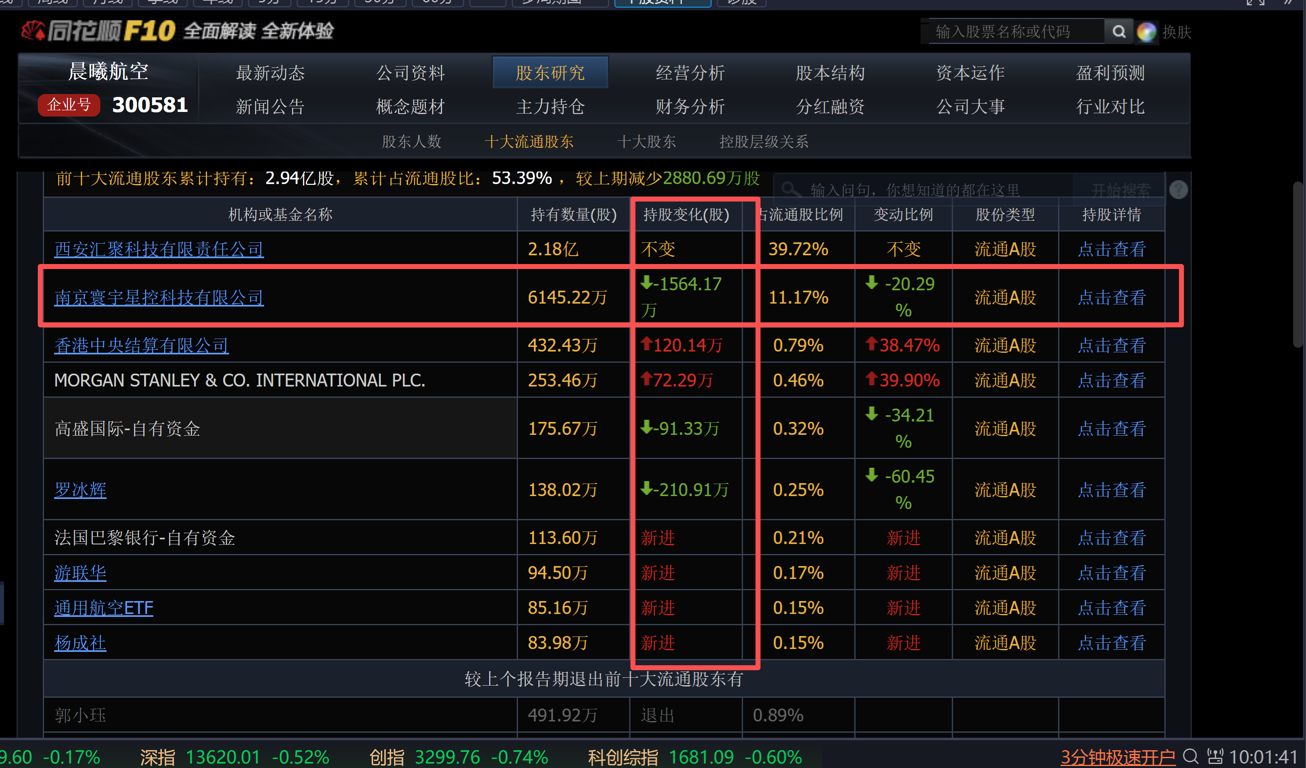Click 点击查看 in the 高盛国际-自有资金 row
Image resolution: width=1306 pixels, height=768 pixels.
coord(1111,428)
